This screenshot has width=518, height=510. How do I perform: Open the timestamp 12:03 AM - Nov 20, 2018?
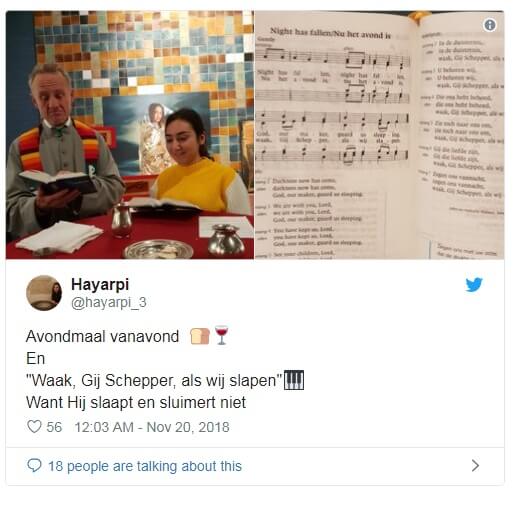coord(152,427)
